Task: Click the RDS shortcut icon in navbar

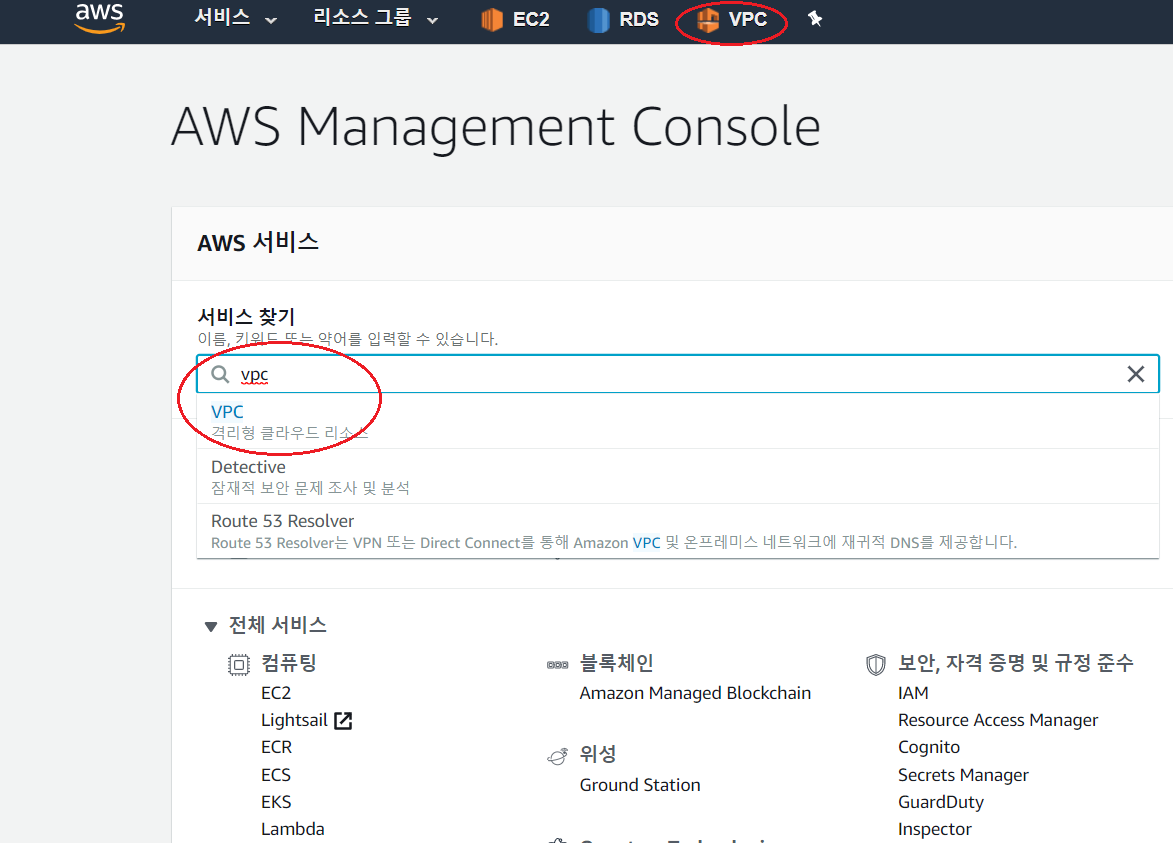Action: 598,19
